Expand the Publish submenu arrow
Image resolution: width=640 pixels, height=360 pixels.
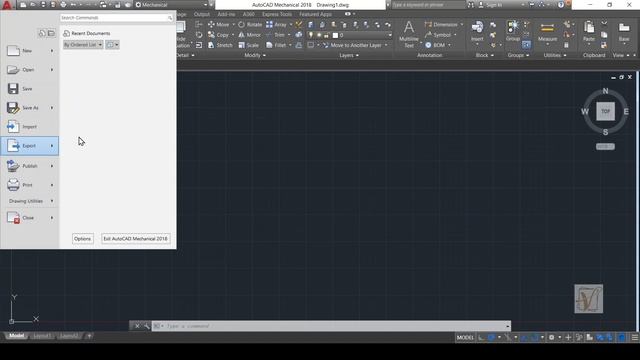tap(52, 166)
